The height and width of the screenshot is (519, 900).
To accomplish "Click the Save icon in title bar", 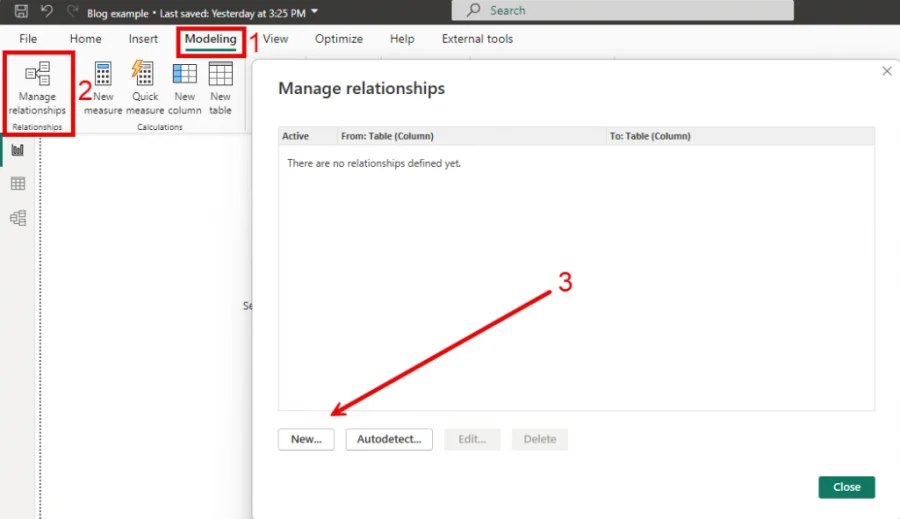I will pos(21,11).
